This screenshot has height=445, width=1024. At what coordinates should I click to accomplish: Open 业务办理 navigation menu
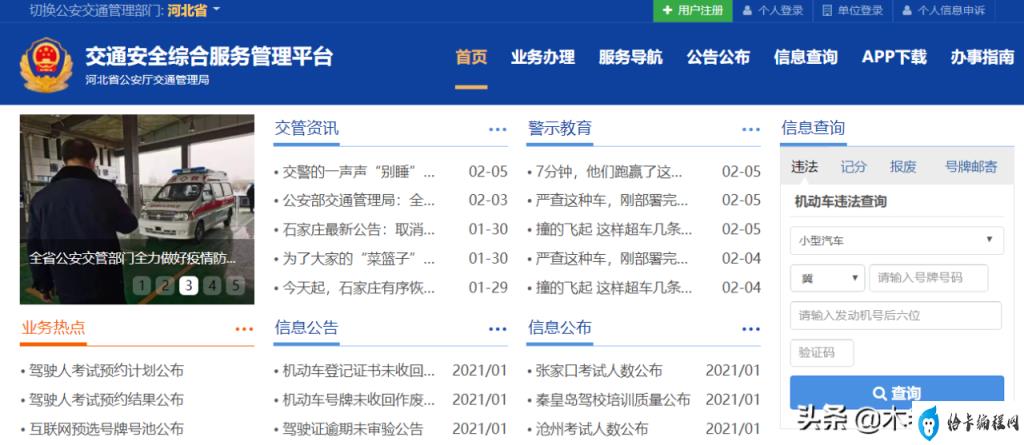(x=543, y=58)
